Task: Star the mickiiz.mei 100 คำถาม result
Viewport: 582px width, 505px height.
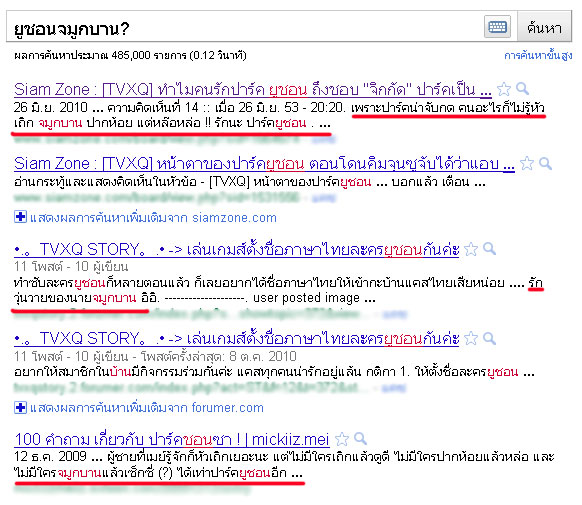Action: click(x=342, y=439)
